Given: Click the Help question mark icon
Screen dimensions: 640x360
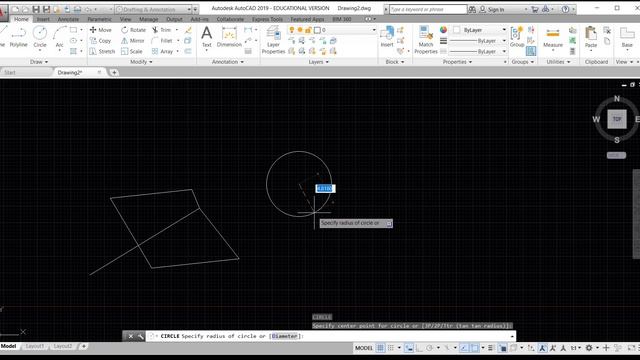Looking at the screenshot, I should 565,9.
